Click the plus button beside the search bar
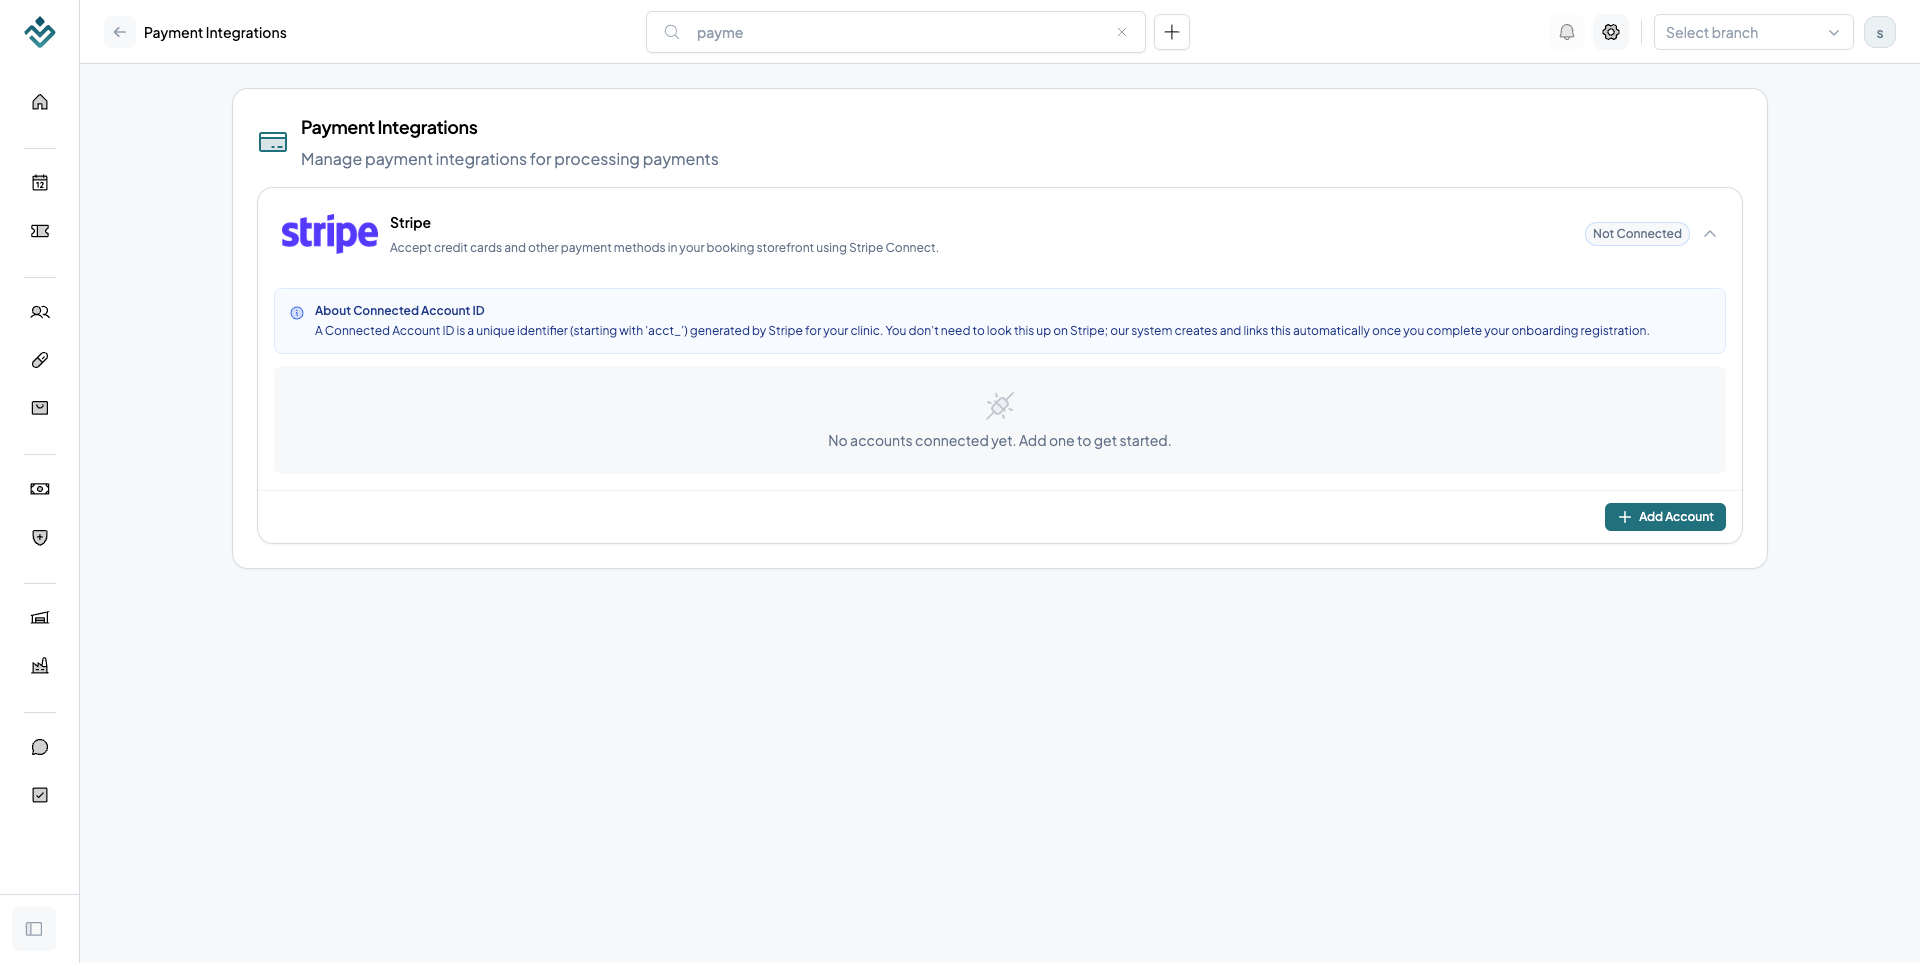Image resolution: width=1920 pixels, height=963 pixels. coord(1172,32)
